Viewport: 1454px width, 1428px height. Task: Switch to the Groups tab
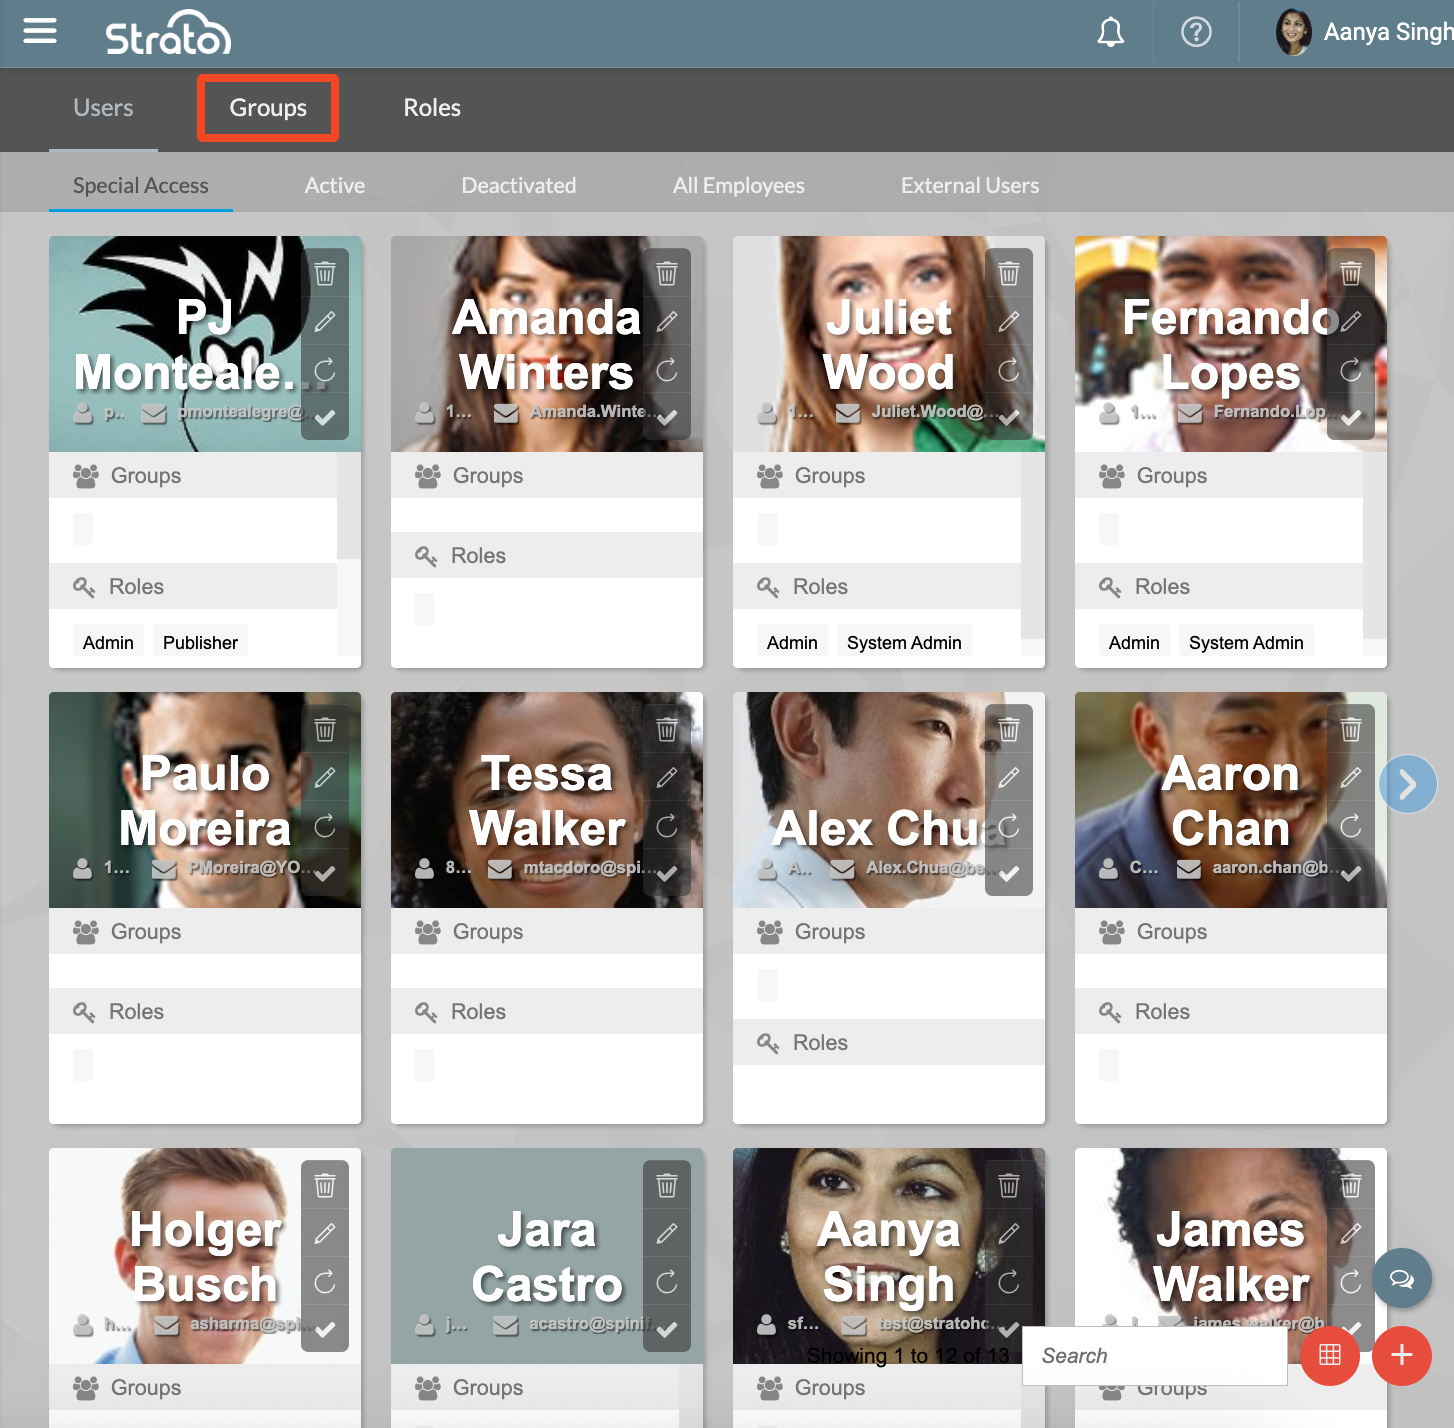coord(268,108)
